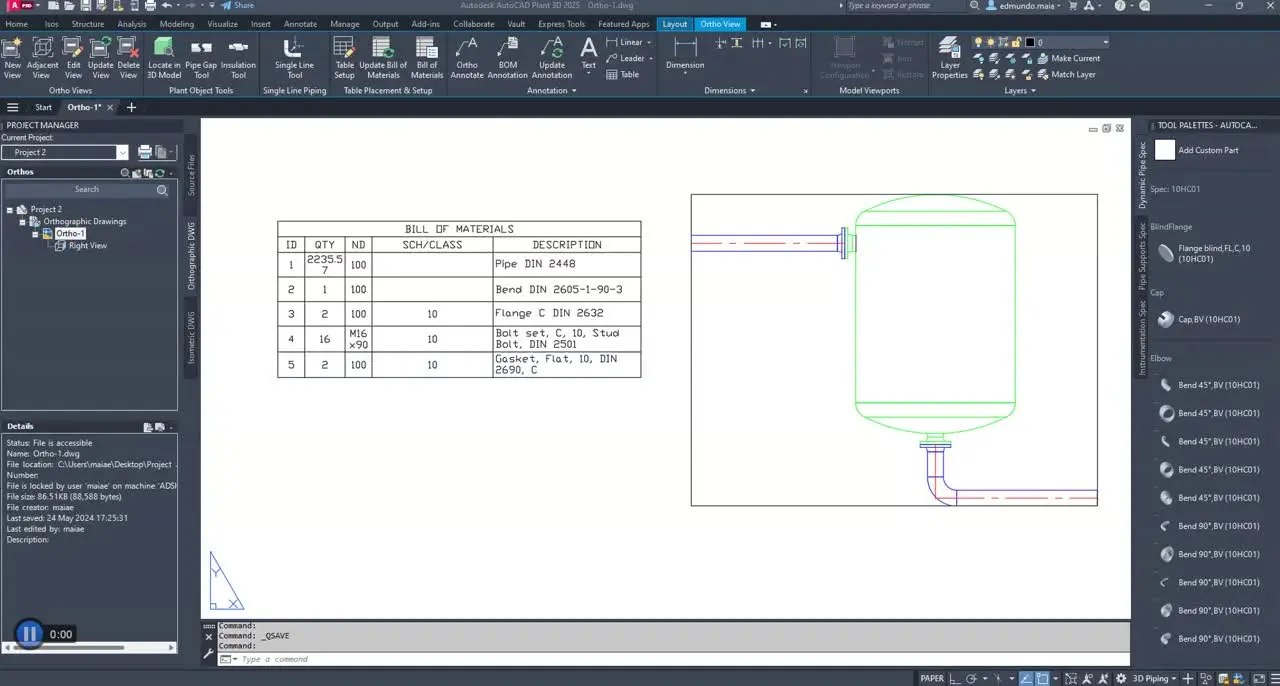The width and height of the screenshot is (1280, 686).
Task: Undo with the quick access arrow
Action: point(166,5)
